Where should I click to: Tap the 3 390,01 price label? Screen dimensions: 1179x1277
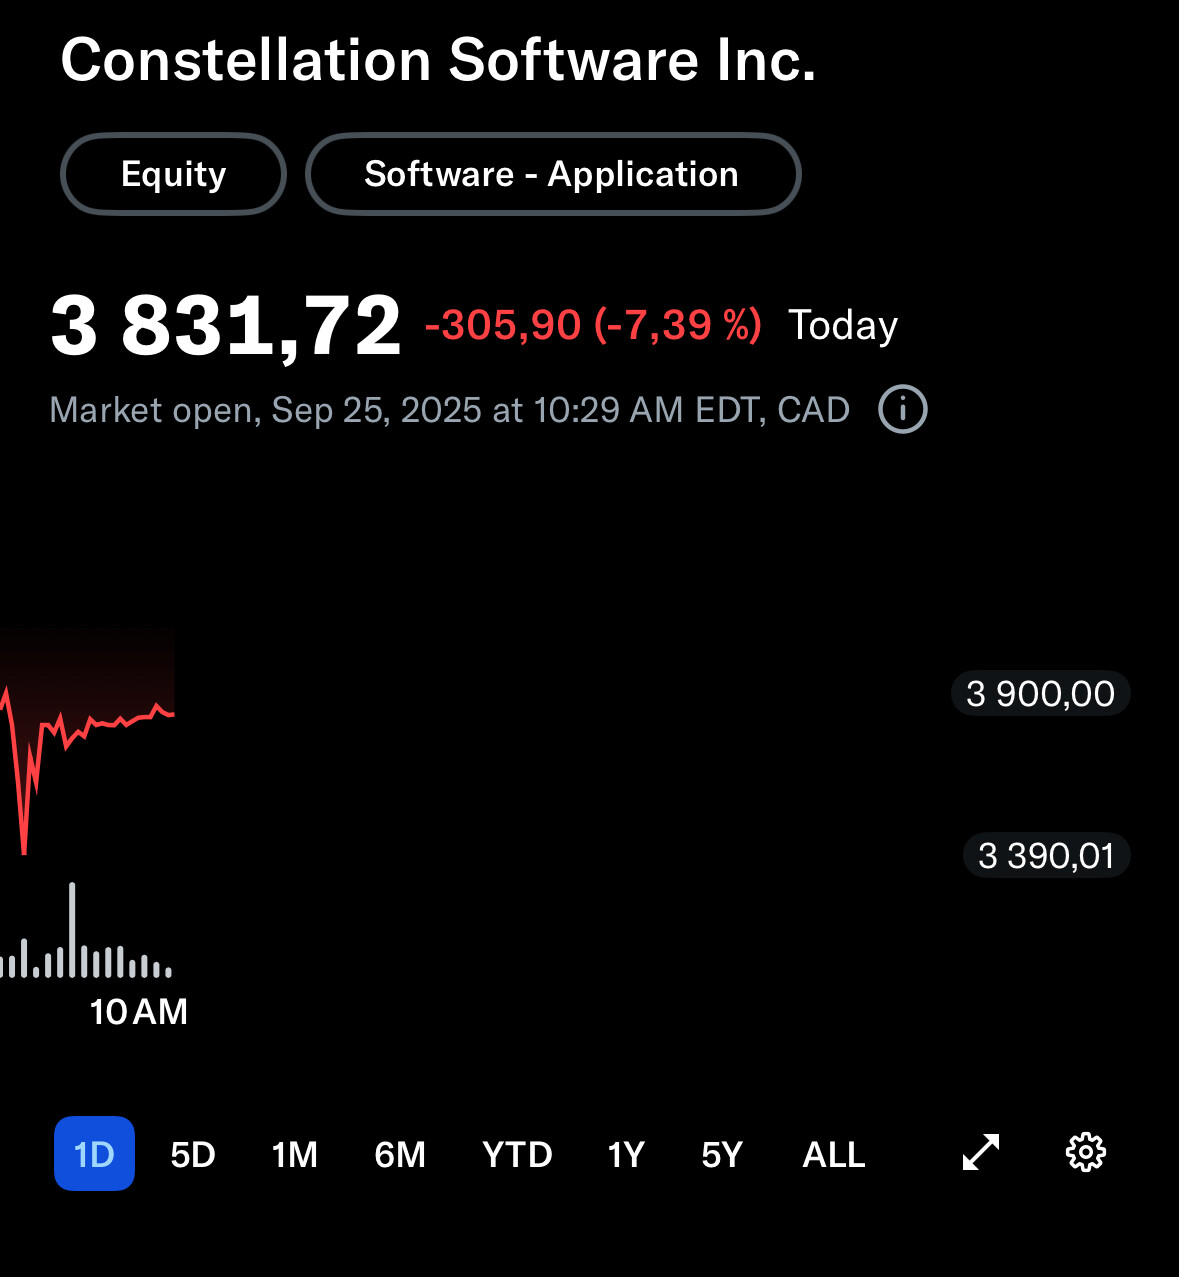pyautogui.click(x=1046, y=856)
